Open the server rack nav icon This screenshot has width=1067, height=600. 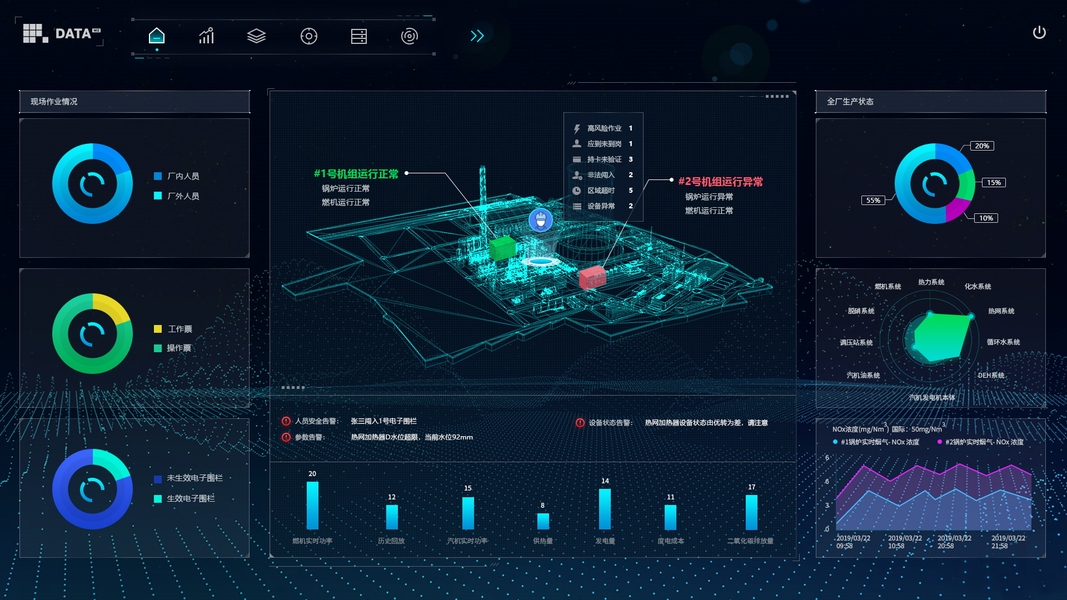(x=359, y=36)
